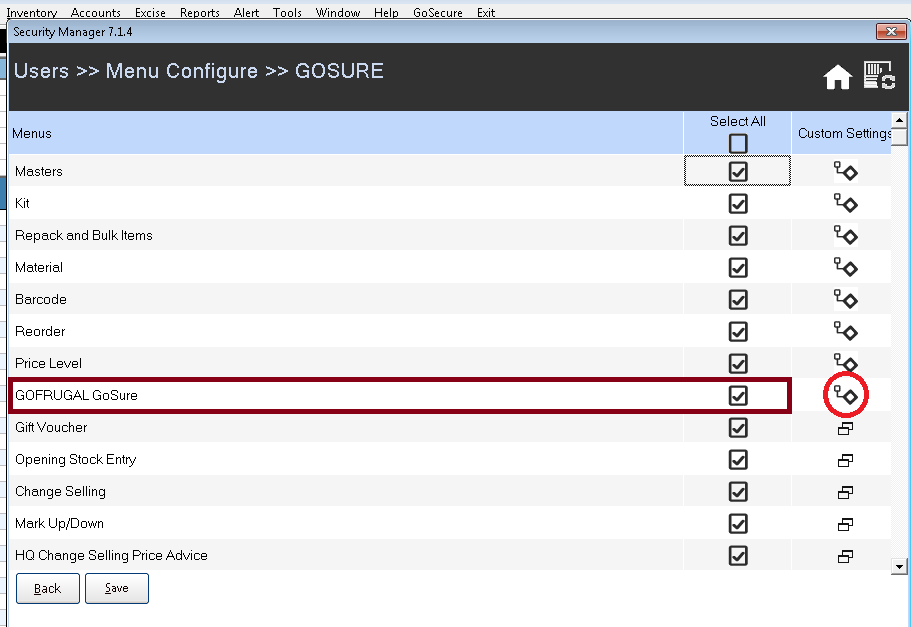Click settings icon for Gift Voucher row
The image size is (911, 627).
coord(845,428)
